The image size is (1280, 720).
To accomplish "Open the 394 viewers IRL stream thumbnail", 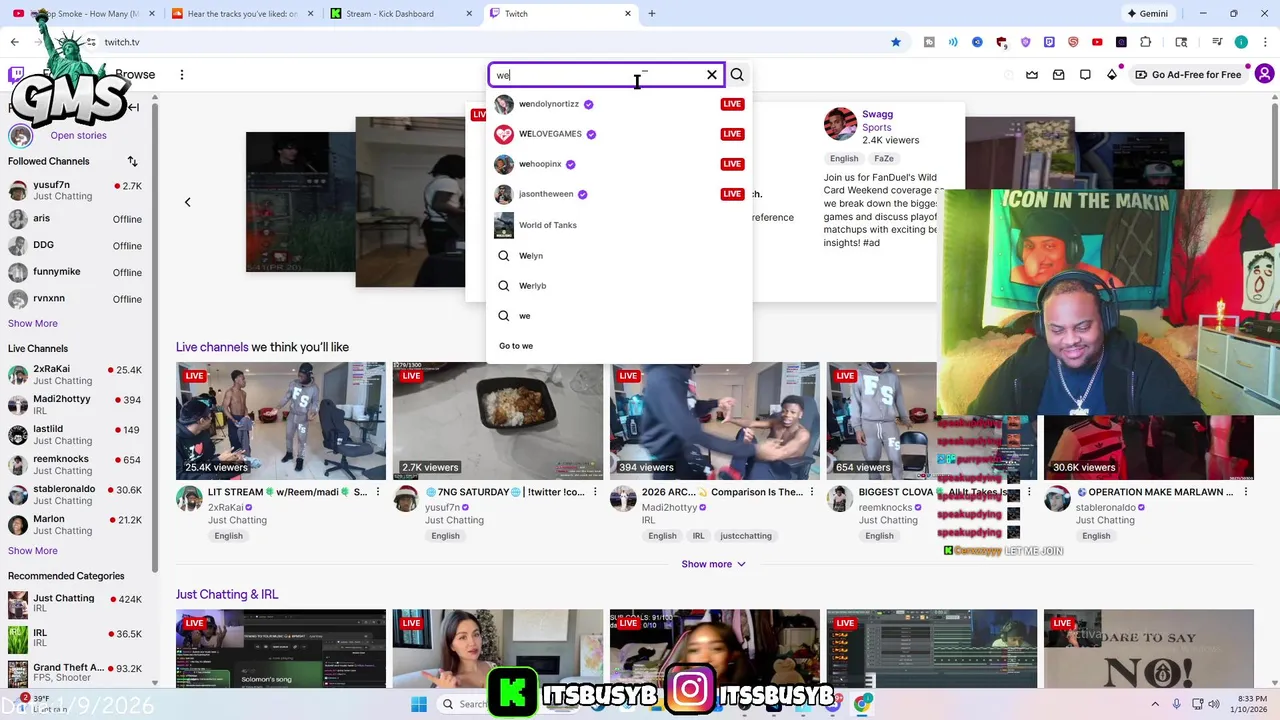I will click(x=714, y=422).
